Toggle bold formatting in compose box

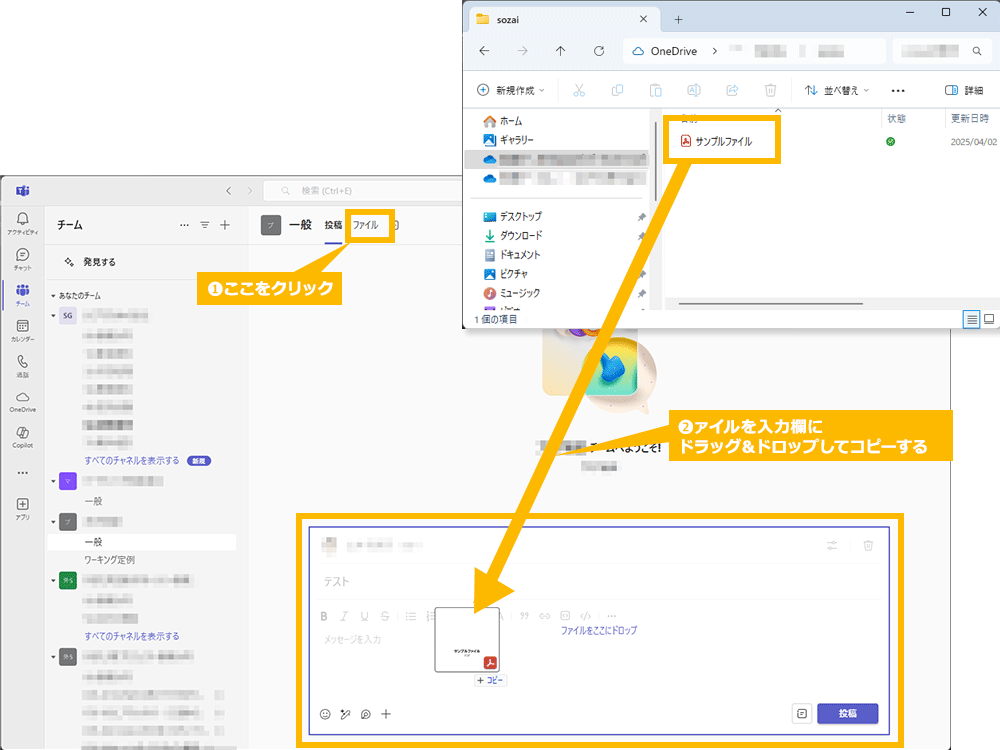click(324, 616)
